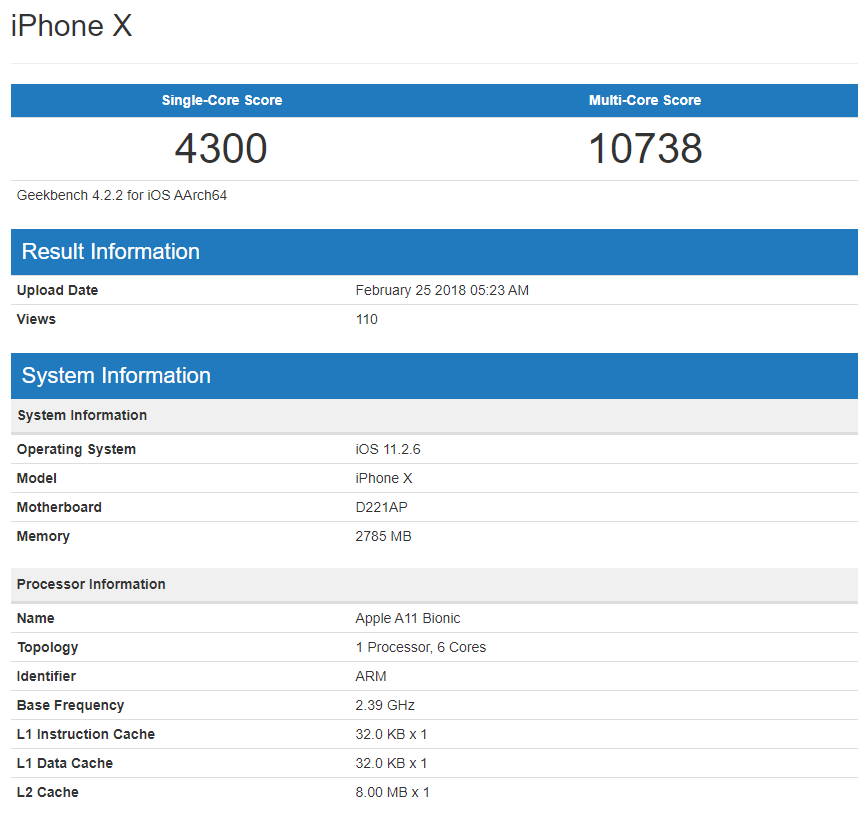
Task: Click the Memory value 2785 MB
Action: pos(383,536)
